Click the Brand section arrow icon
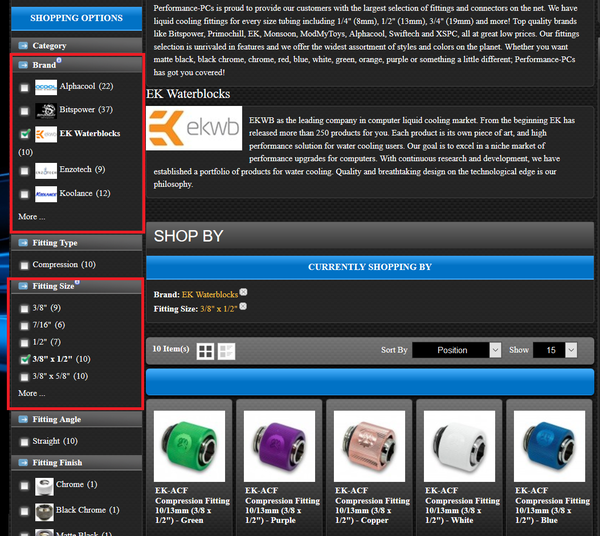This screenshot has height=536, width=600. point(23,65)
